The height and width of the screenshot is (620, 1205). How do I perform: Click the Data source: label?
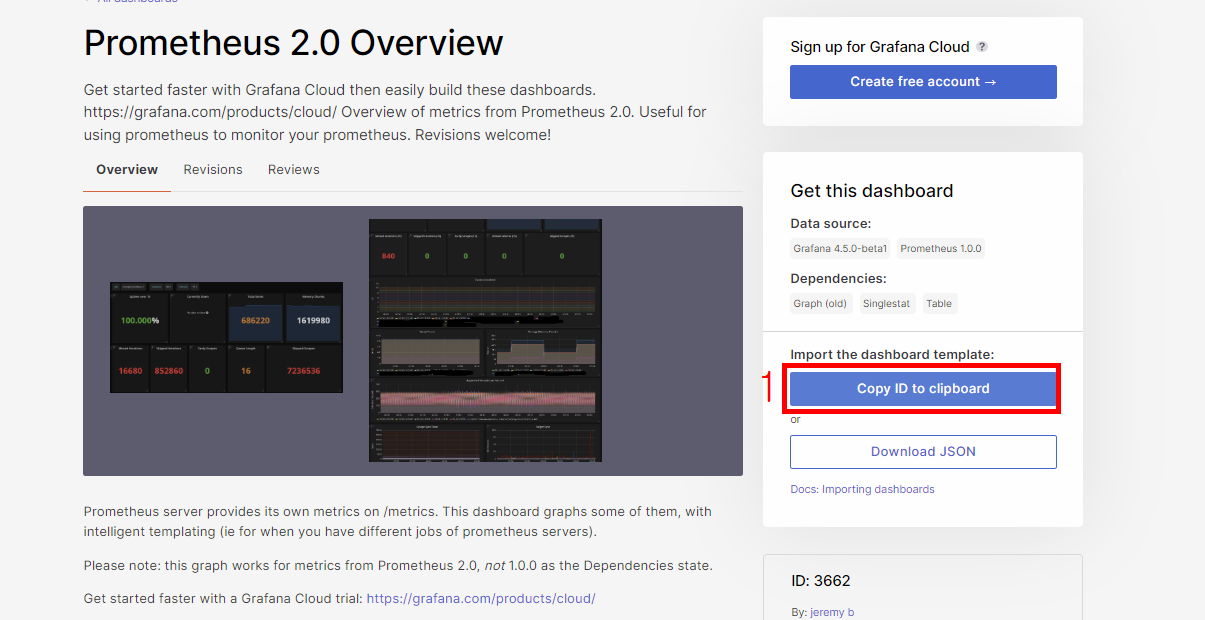(x=830, y=224)
